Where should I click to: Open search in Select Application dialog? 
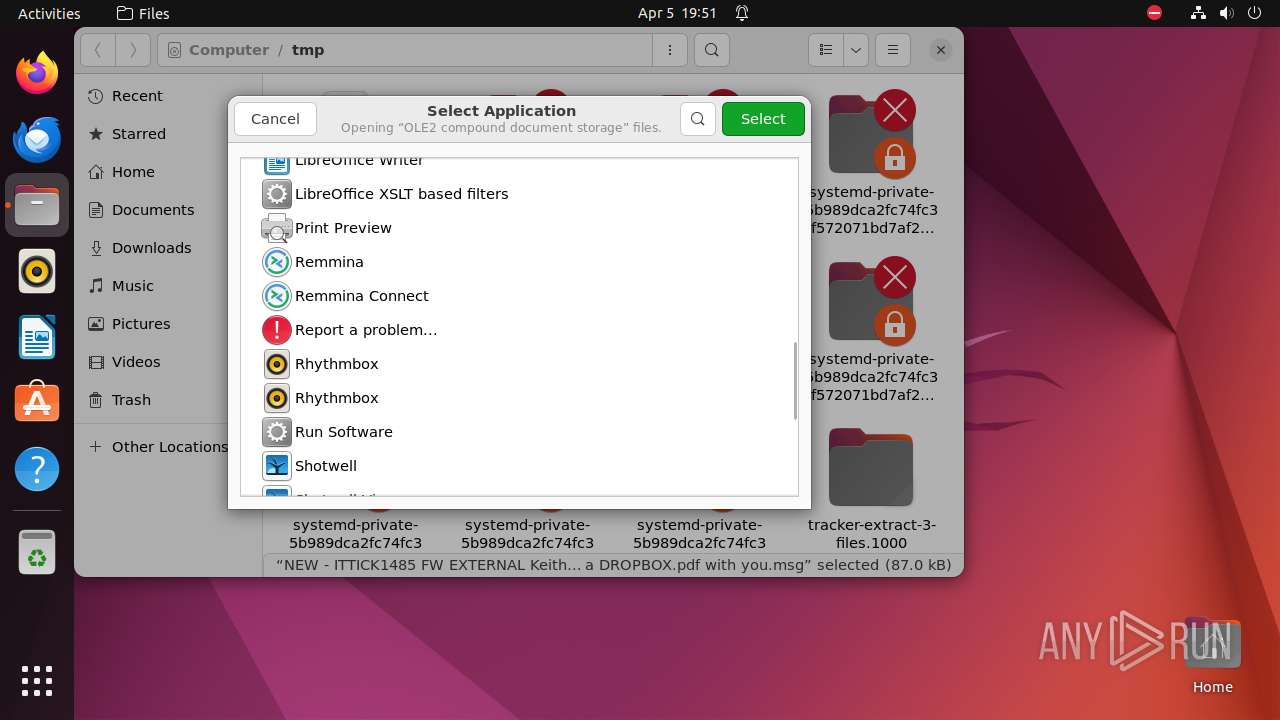(698, 119)
